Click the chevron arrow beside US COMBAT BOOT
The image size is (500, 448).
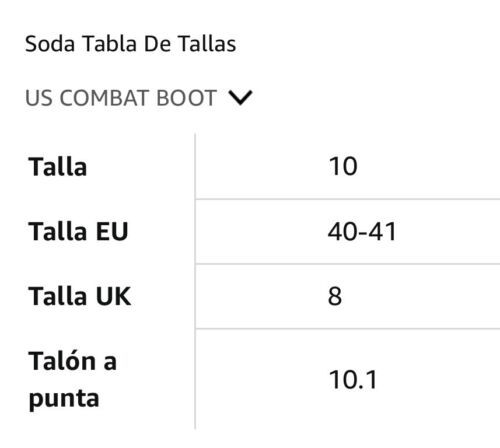click(x=240, y=98)
